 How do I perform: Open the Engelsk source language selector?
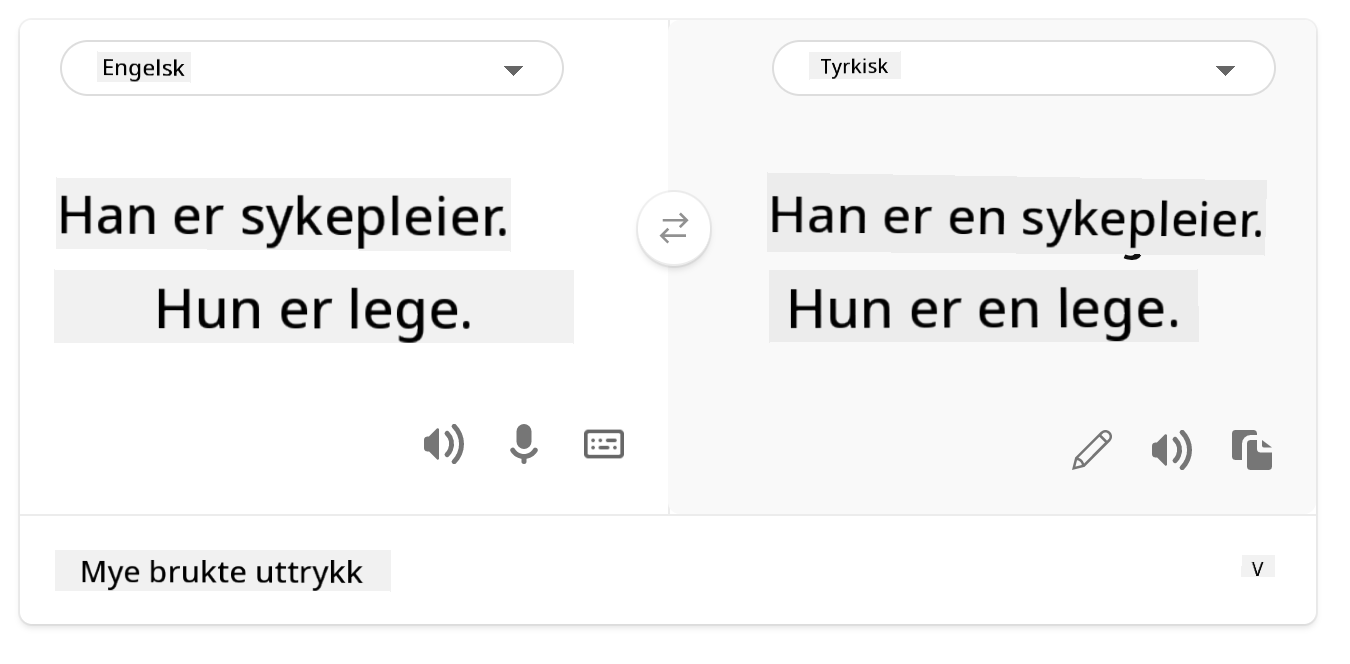pos(311,69)
